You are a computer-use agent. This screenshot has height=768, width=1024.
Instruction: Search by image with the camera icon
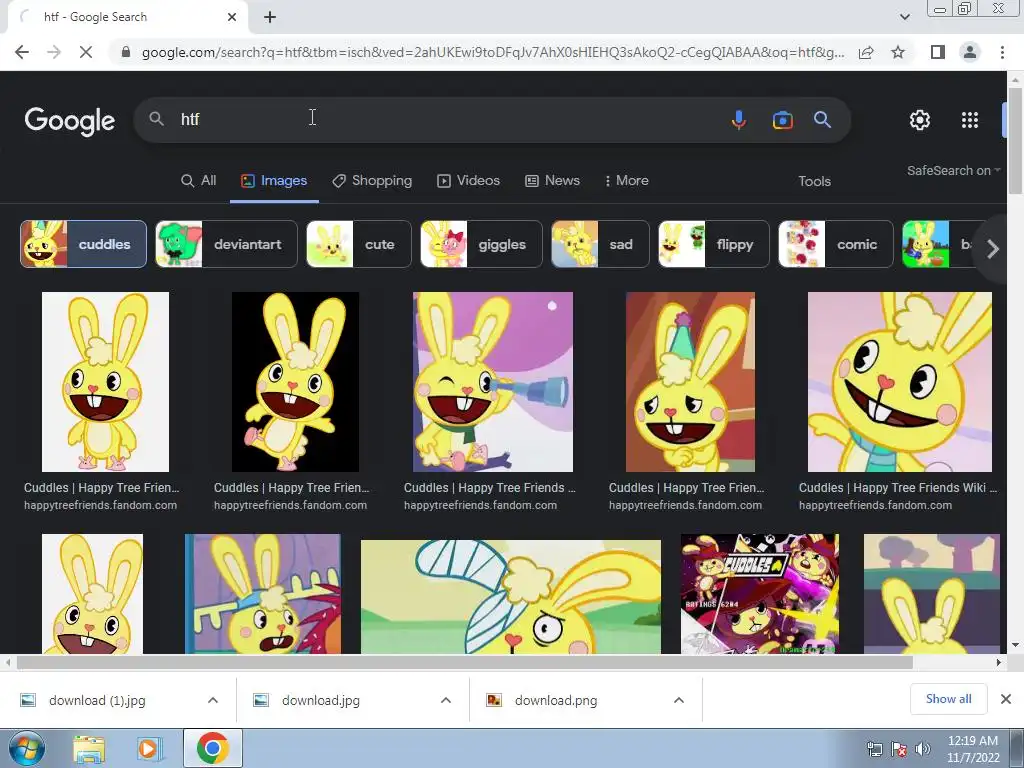click(x=782, y=120)
